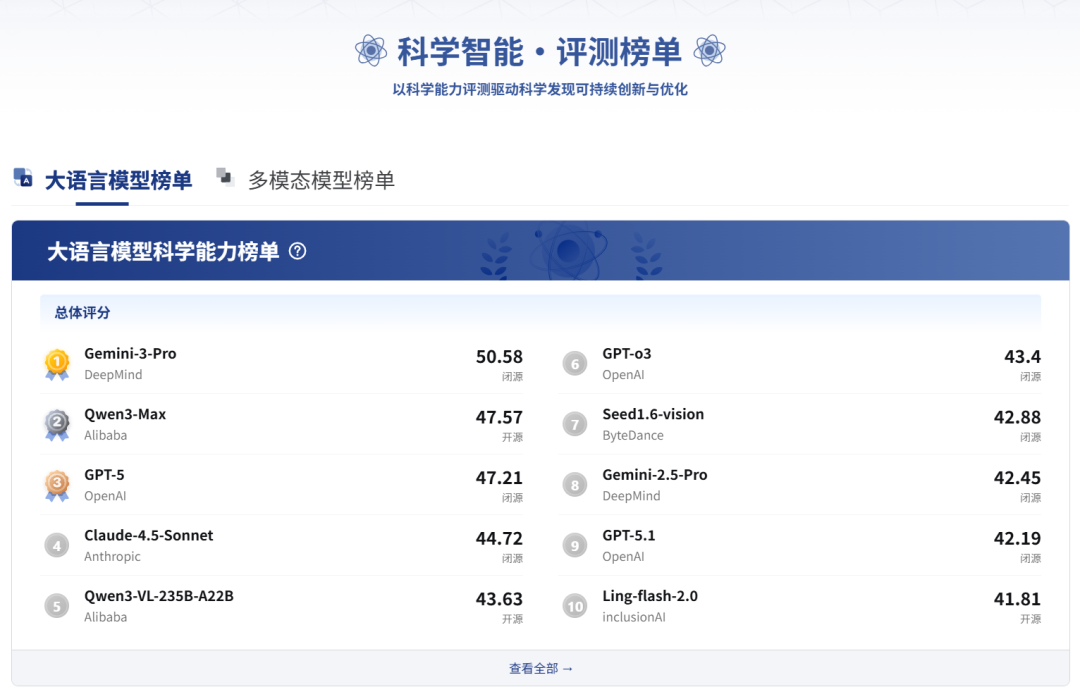The height and width of the screenshot is (699, 1080).
Task: Click the rank 6 badge by GPT-o3
Action: point(575,364)
